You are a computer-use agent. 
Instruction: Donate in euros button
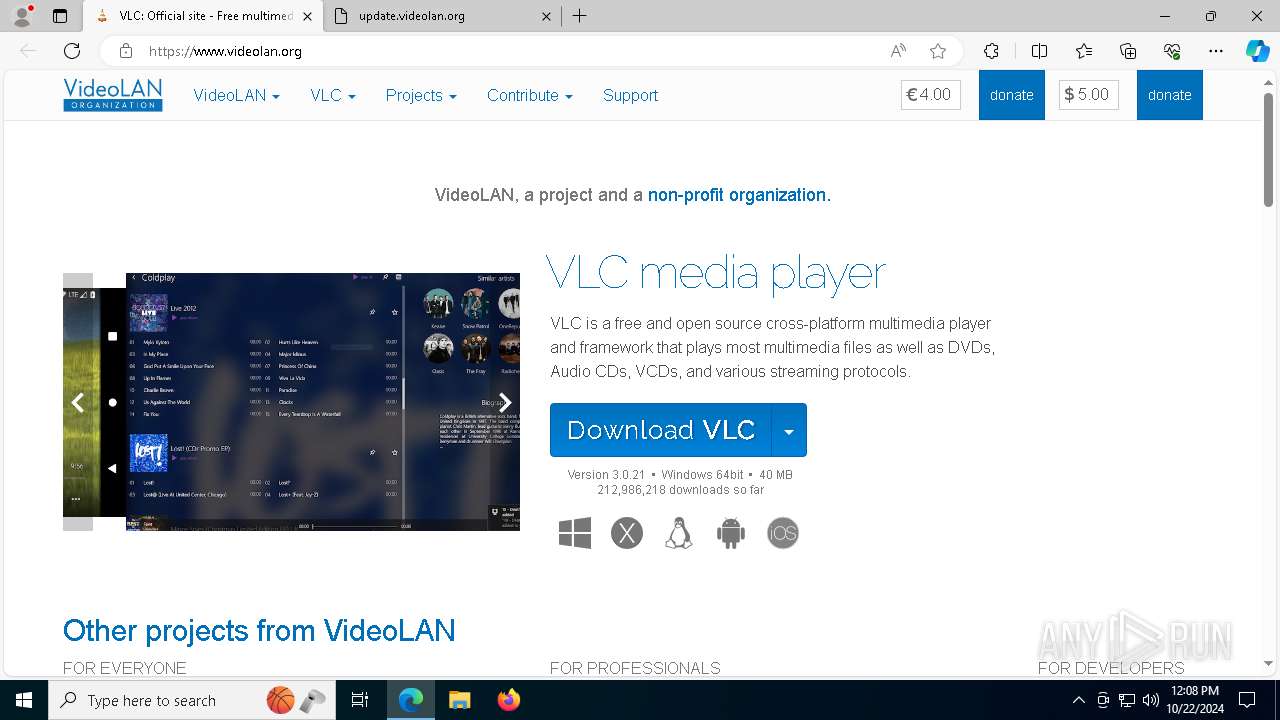point(1012,95)
